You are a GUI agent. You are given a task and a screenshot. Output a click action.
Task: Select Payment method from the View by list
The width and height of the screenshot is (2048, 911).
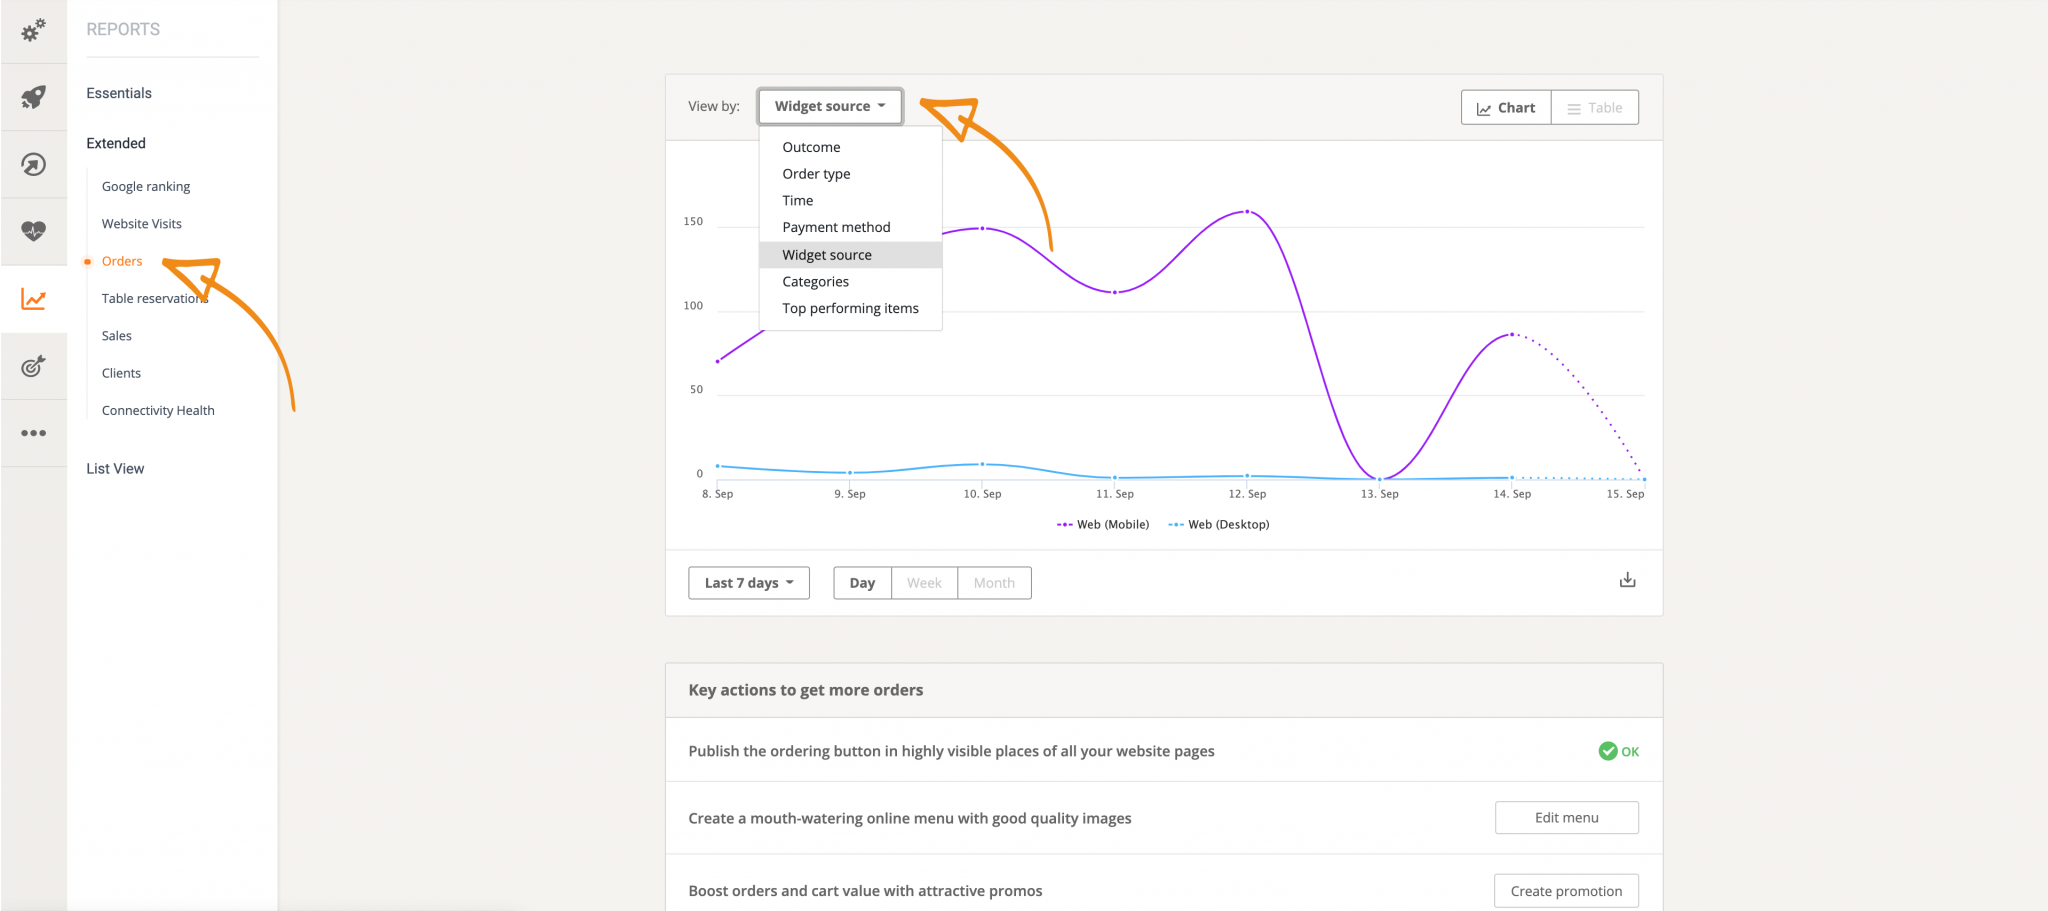click(x=836, y=227)
